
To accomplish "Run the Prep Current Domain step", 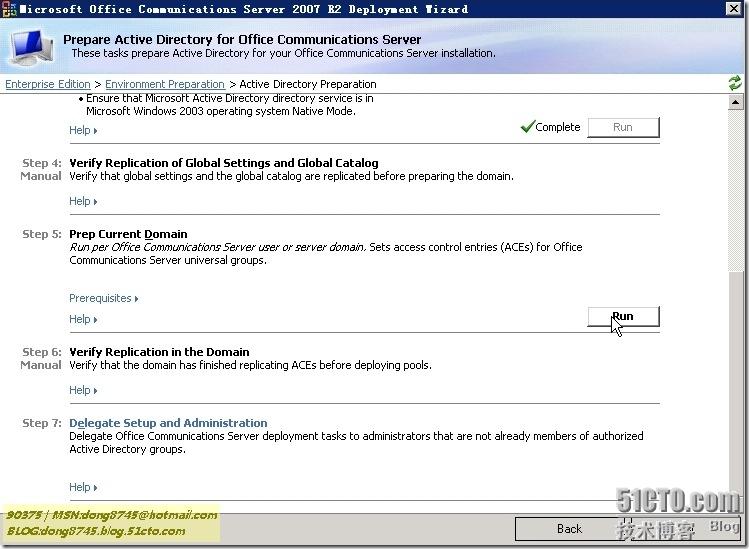I will tap(623, 316).
